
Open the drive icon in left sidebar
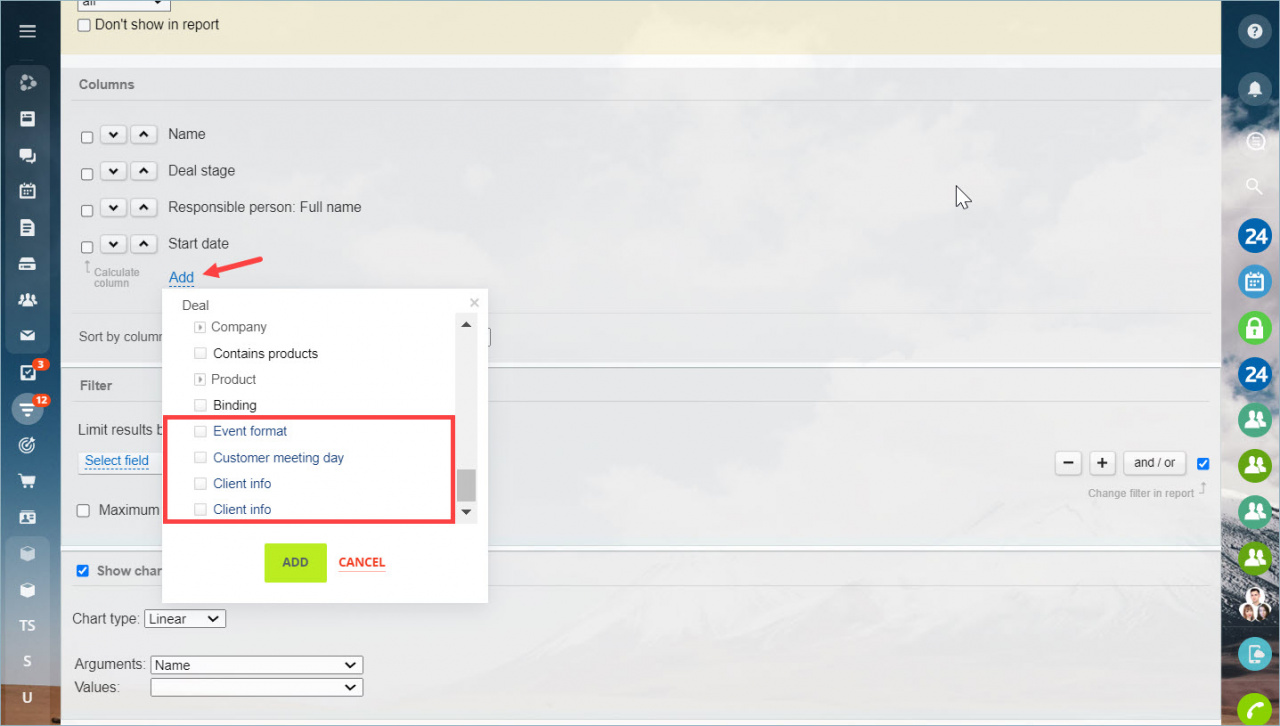pyautogui.click(x=27, y=264)
